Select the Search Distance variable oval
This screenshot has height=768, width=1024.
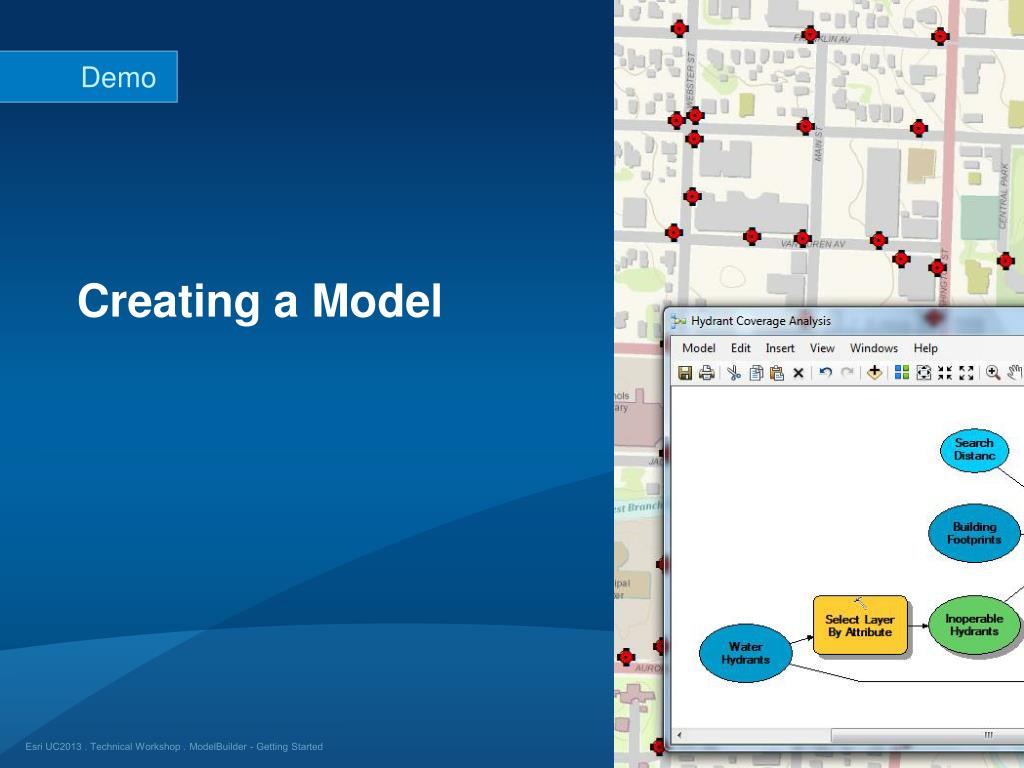[974, 450]
